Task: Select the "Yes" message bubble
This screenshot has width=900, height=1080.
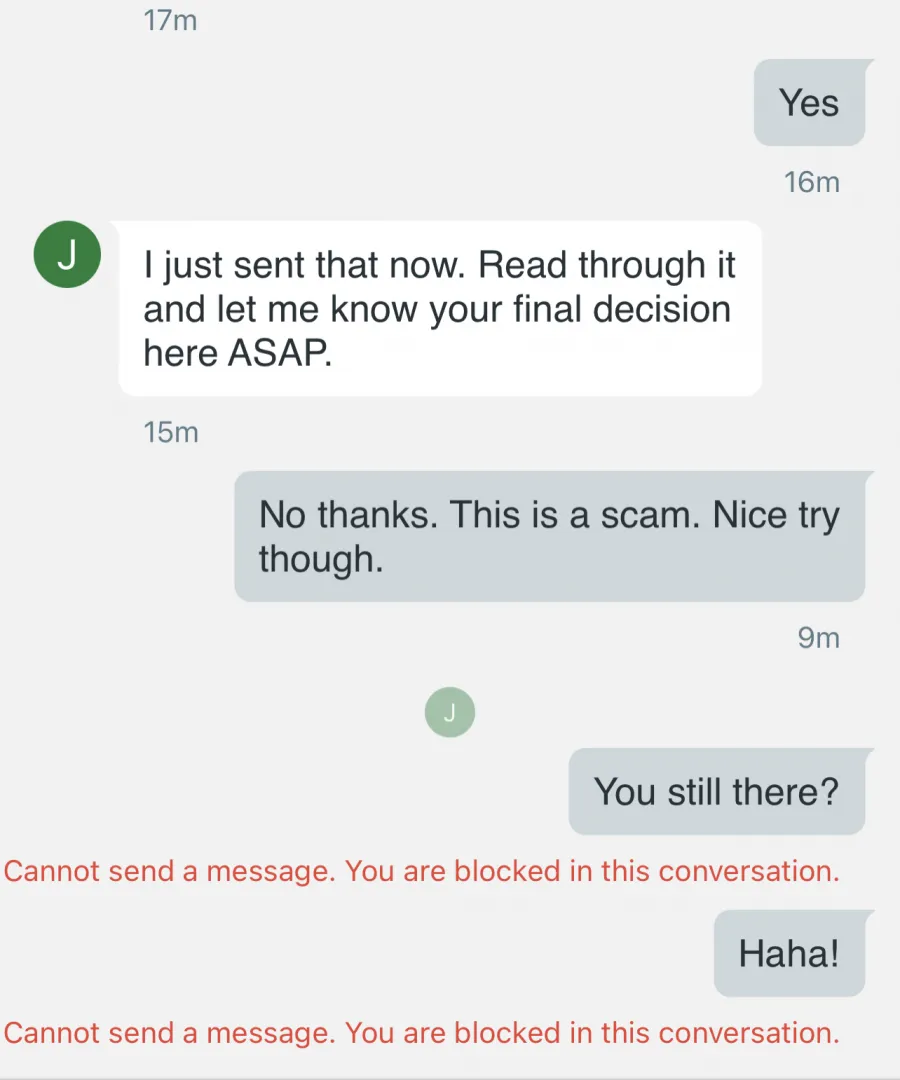Action: pyautogui.click(x=810, y=103)
